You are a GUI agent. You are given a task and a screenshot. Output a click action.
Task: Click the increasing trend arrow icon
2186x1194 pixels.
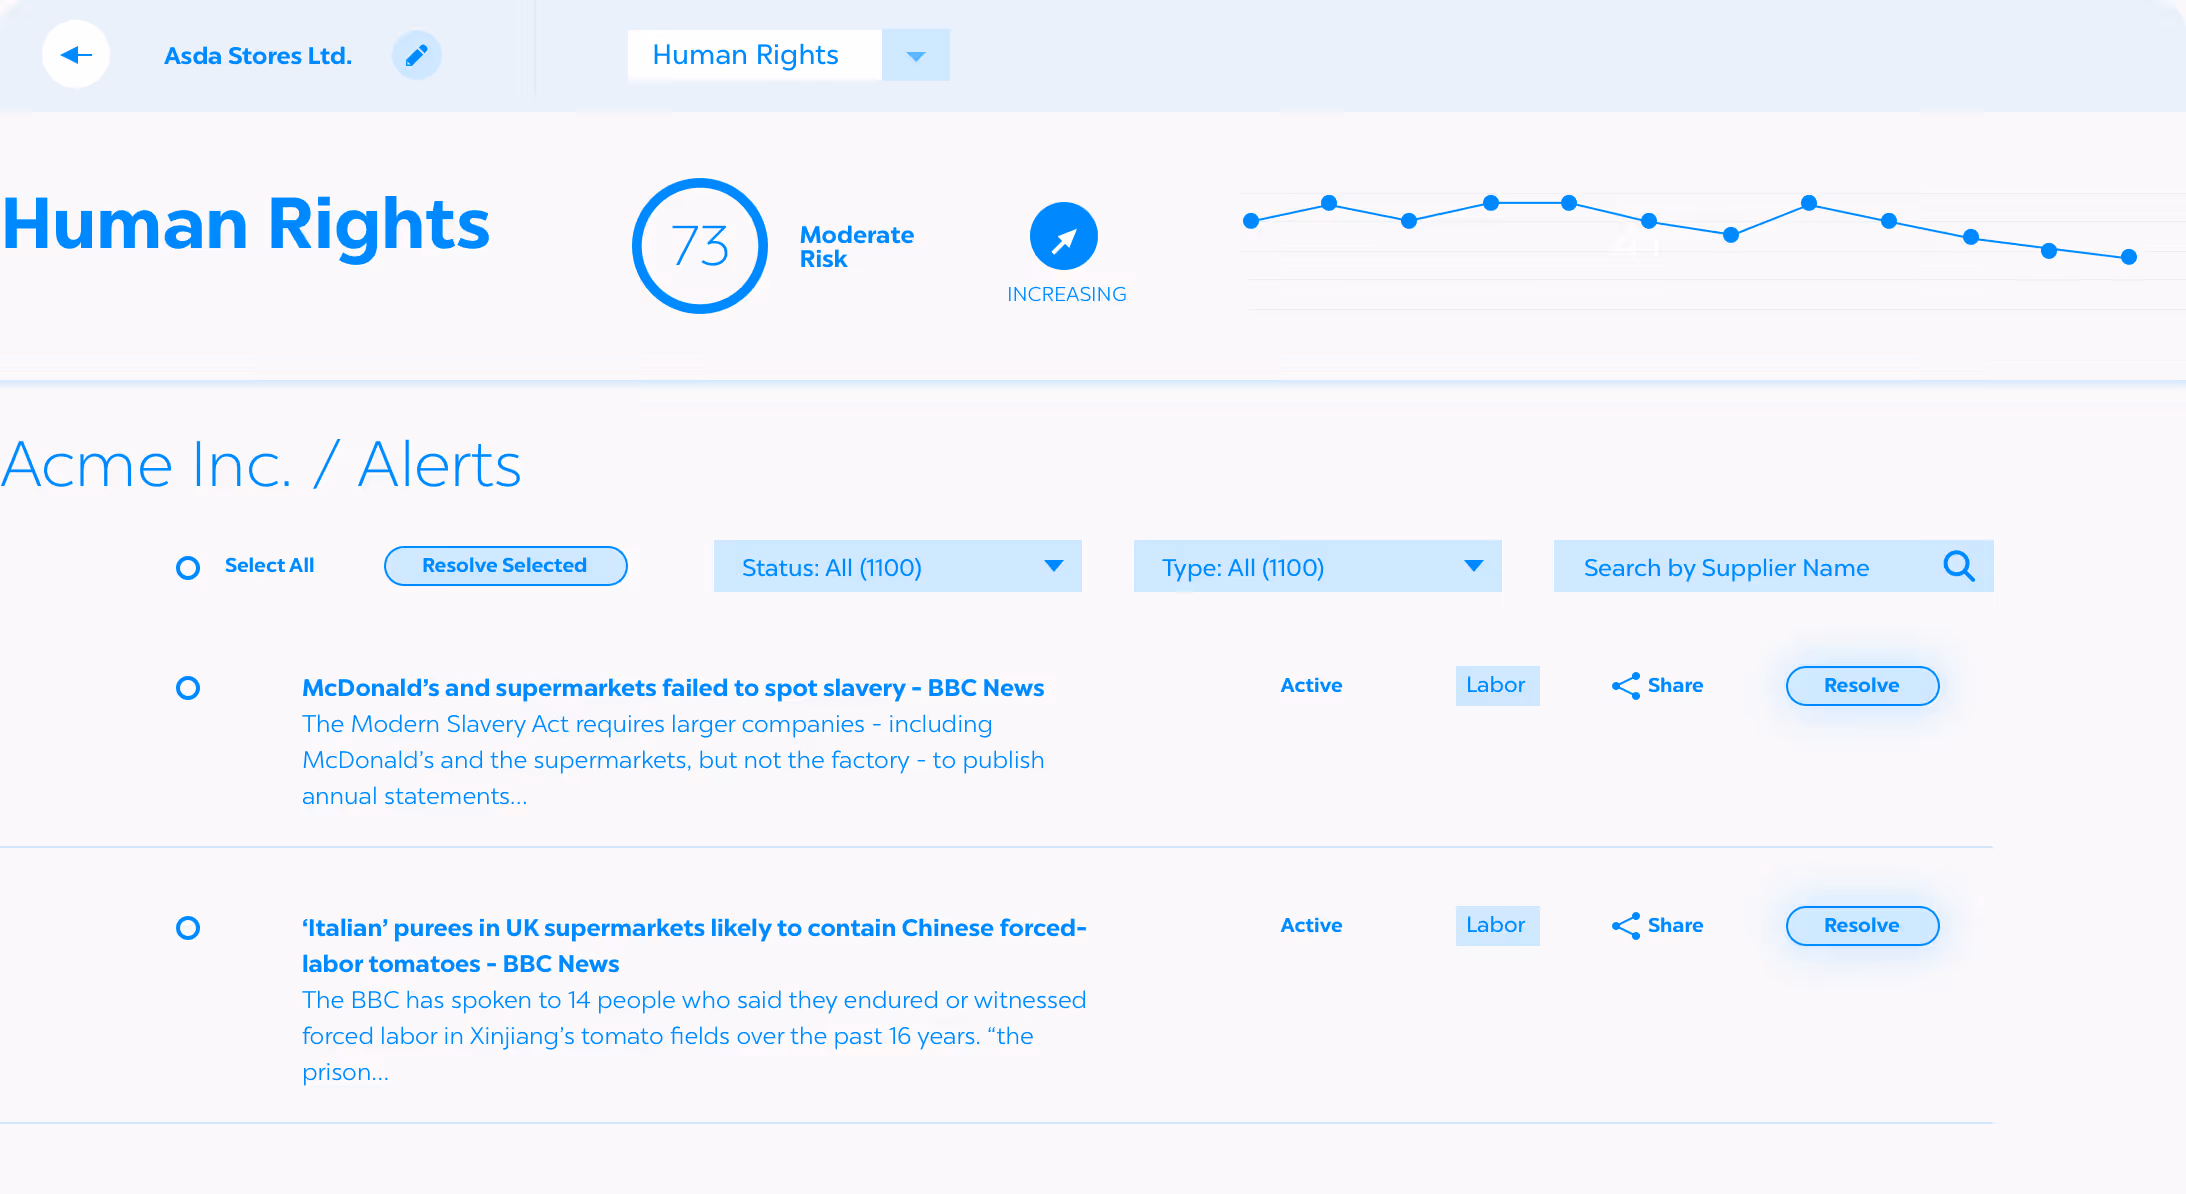click(x=1063, y=237)
